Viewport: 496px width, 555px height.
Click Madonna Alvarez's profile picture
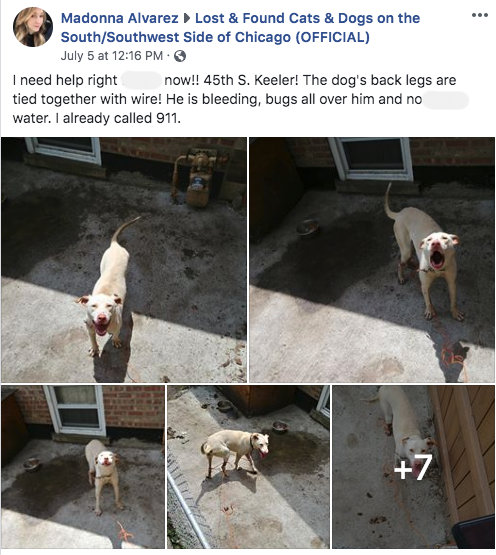pos(33,27)
